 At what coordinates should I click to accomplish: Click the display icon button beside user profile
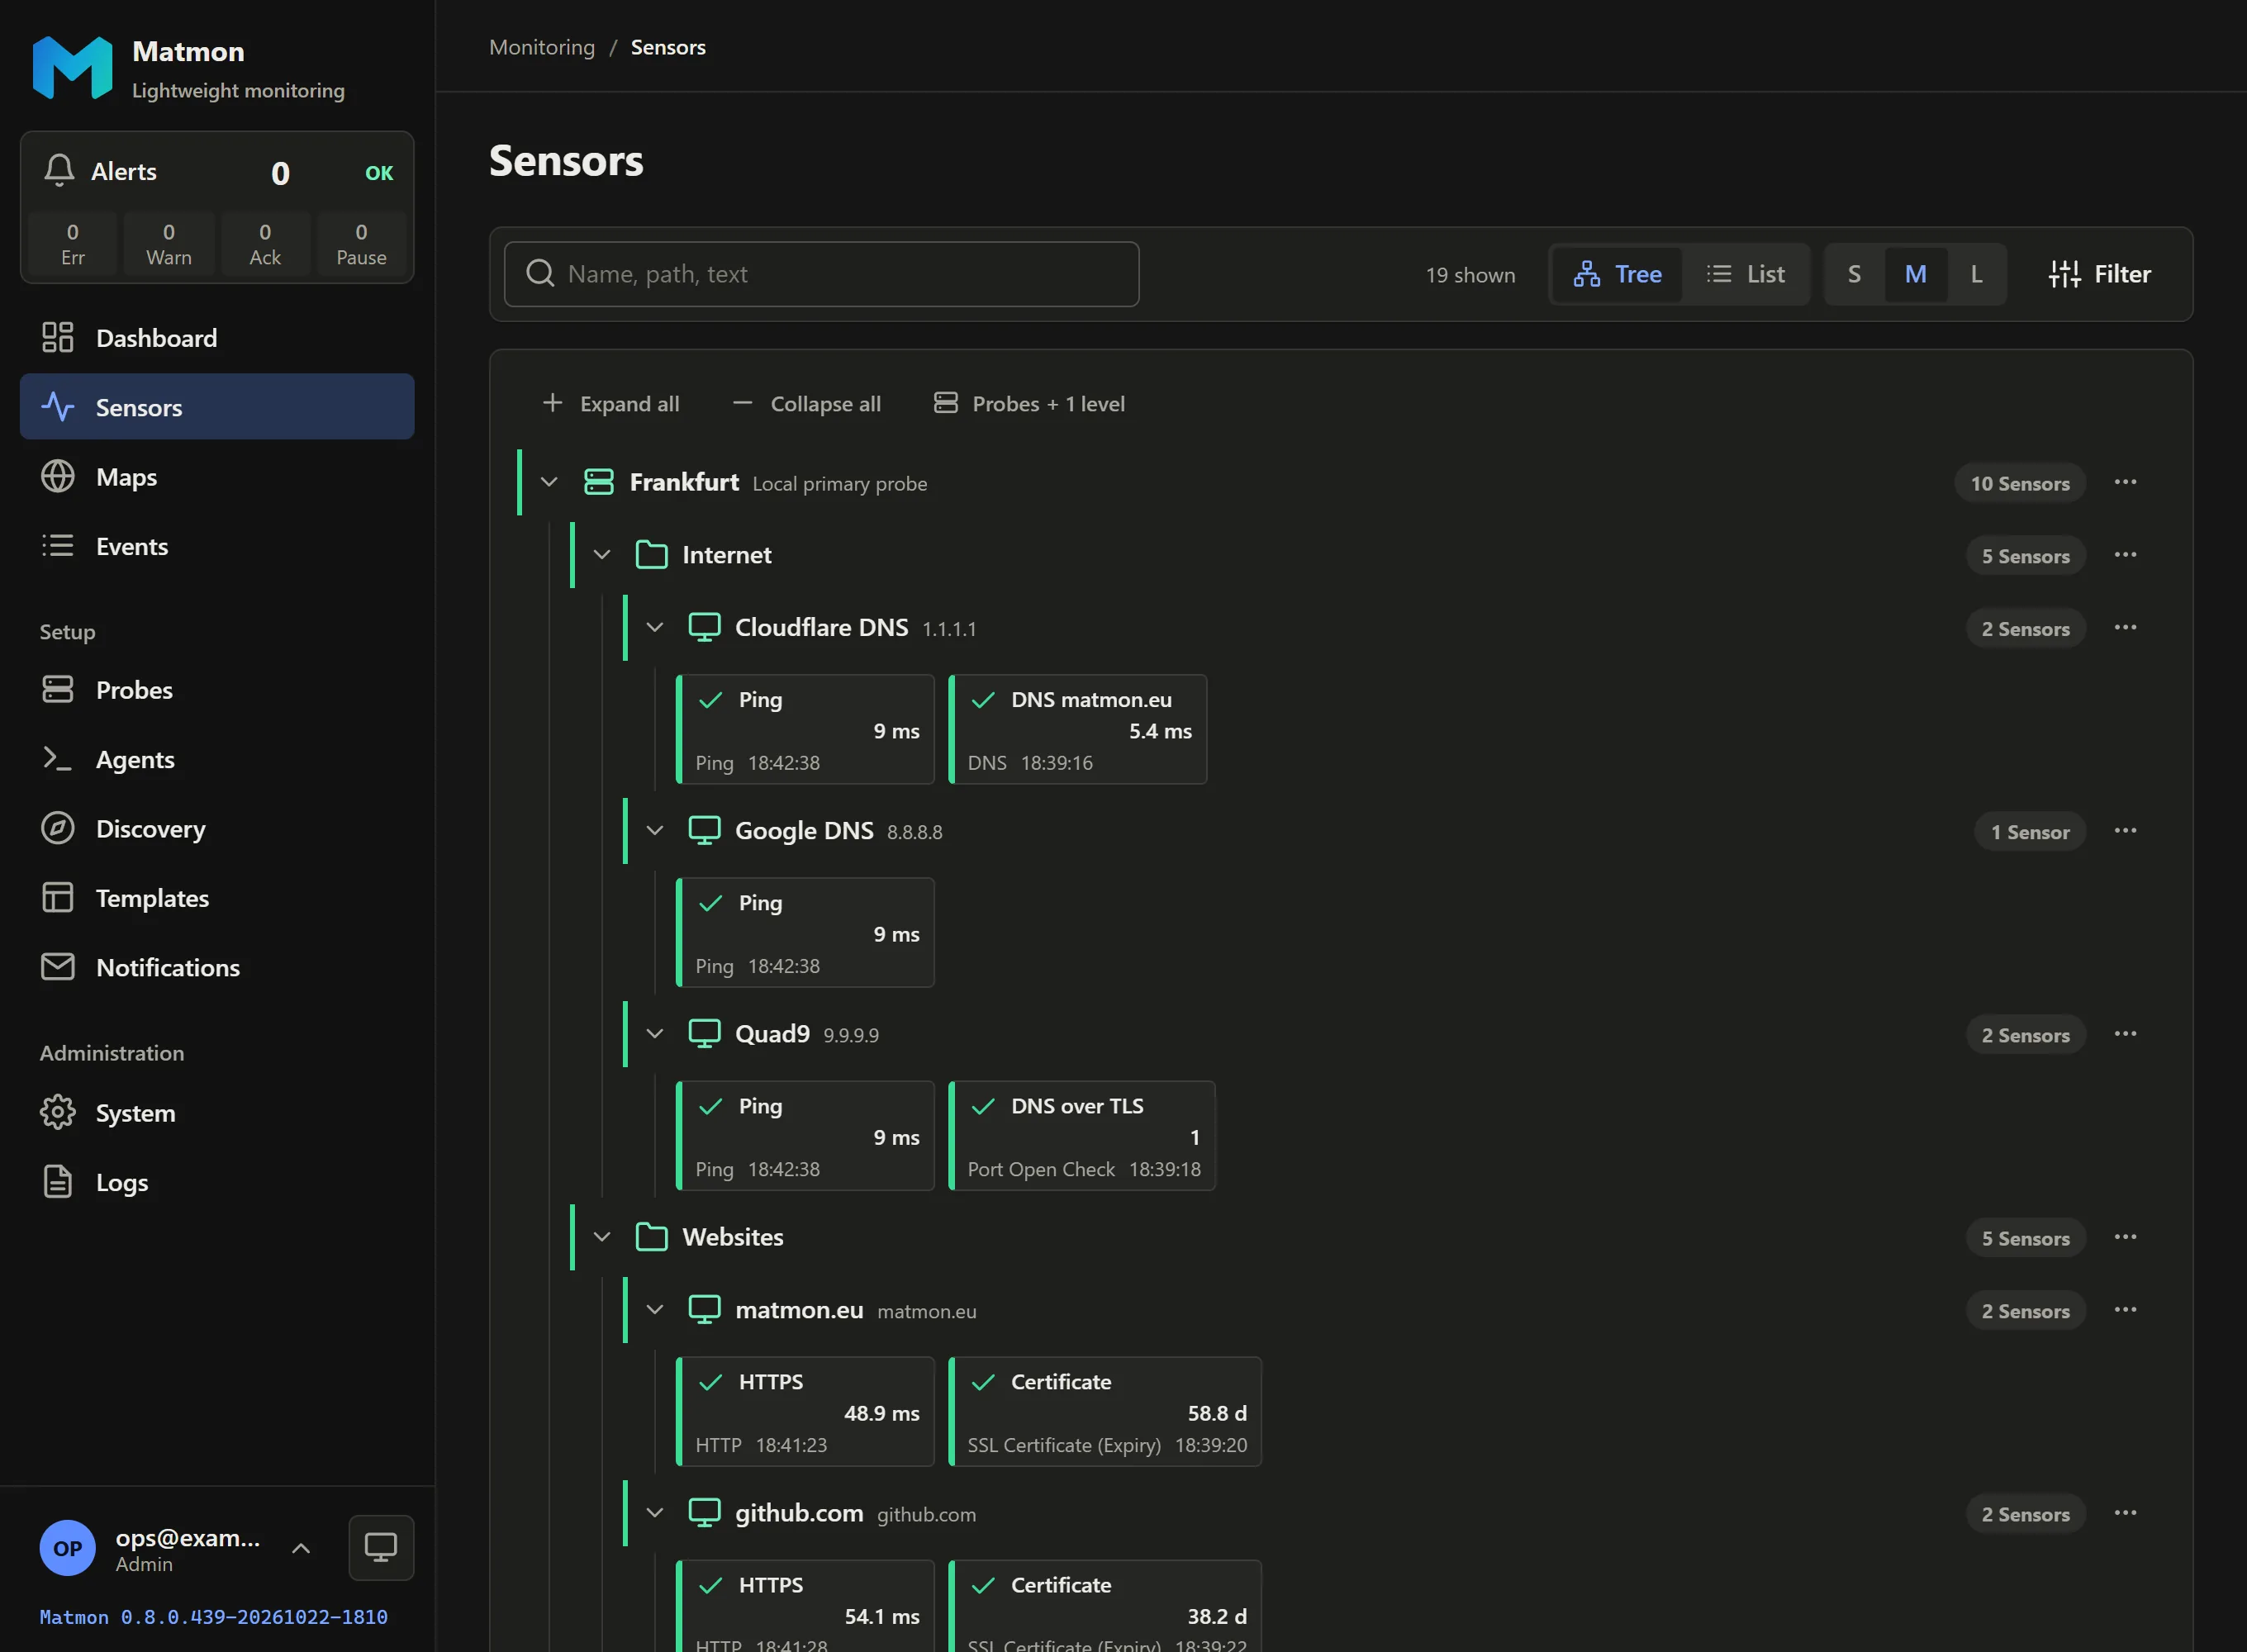381,1548
